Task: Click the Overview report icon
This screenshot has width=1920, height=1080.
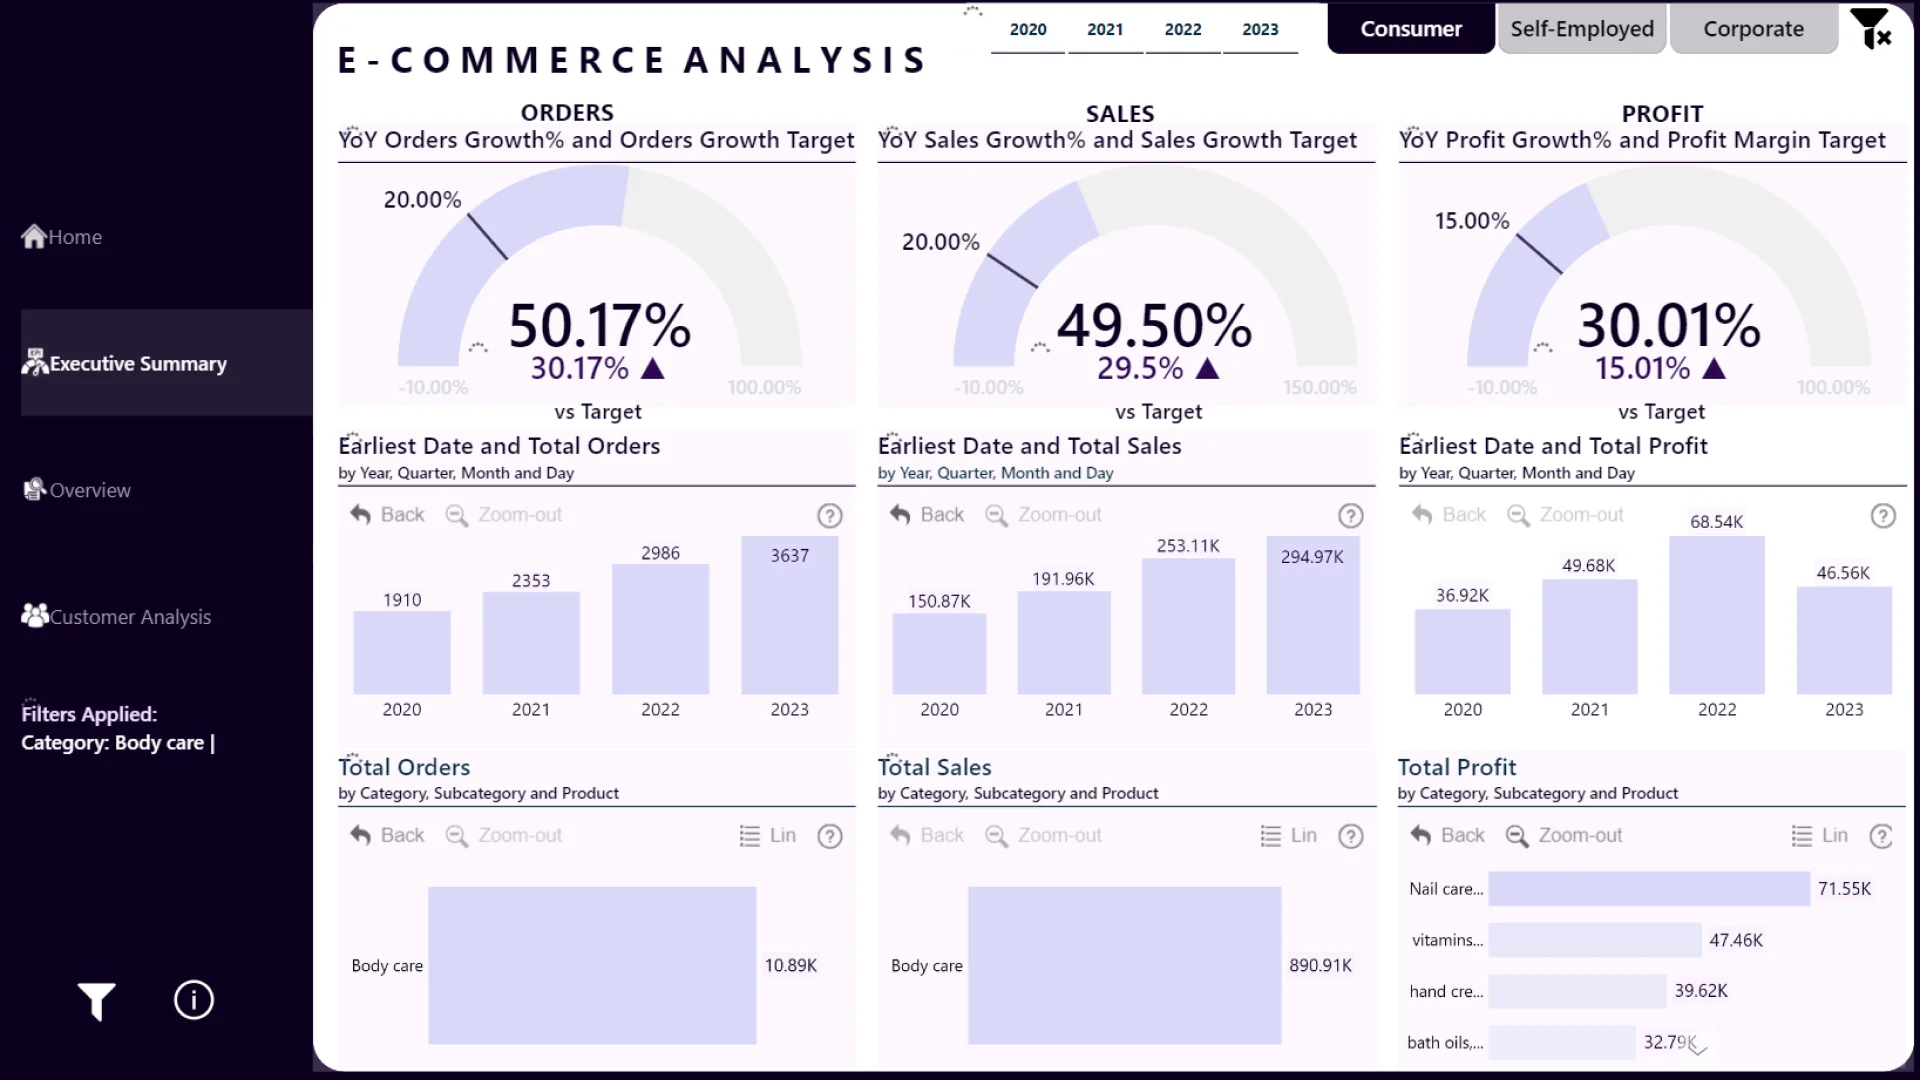Action: click(x=35, y=489)
